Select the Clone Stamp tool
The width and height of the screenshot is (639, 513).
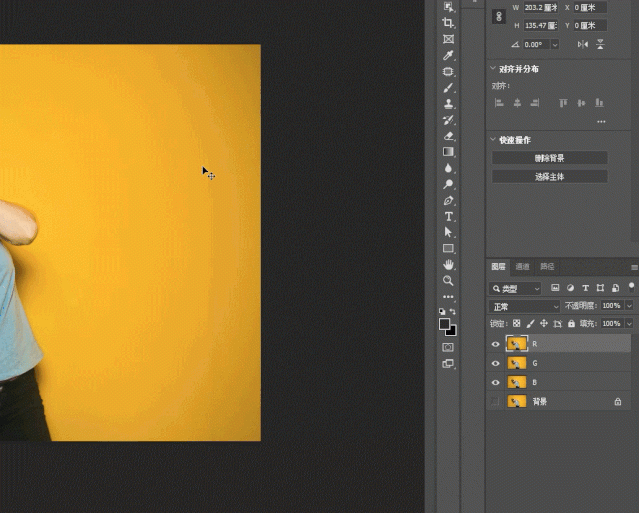click(x=448, y=103)
